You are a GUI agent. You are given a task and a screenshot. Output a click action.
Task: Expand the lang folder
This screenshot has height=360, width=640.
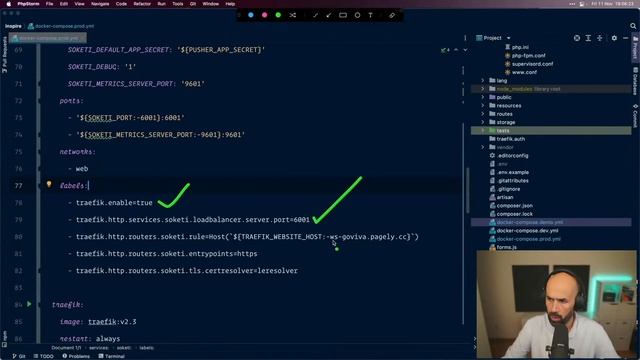tap(482, 80)
